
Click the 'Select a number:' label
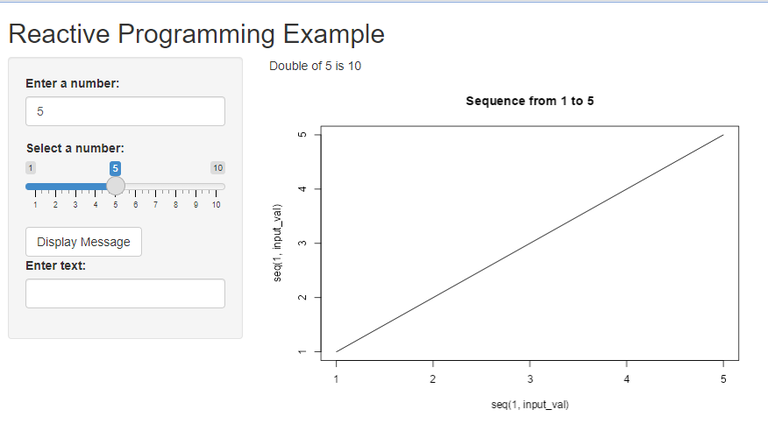coord(75,148)
